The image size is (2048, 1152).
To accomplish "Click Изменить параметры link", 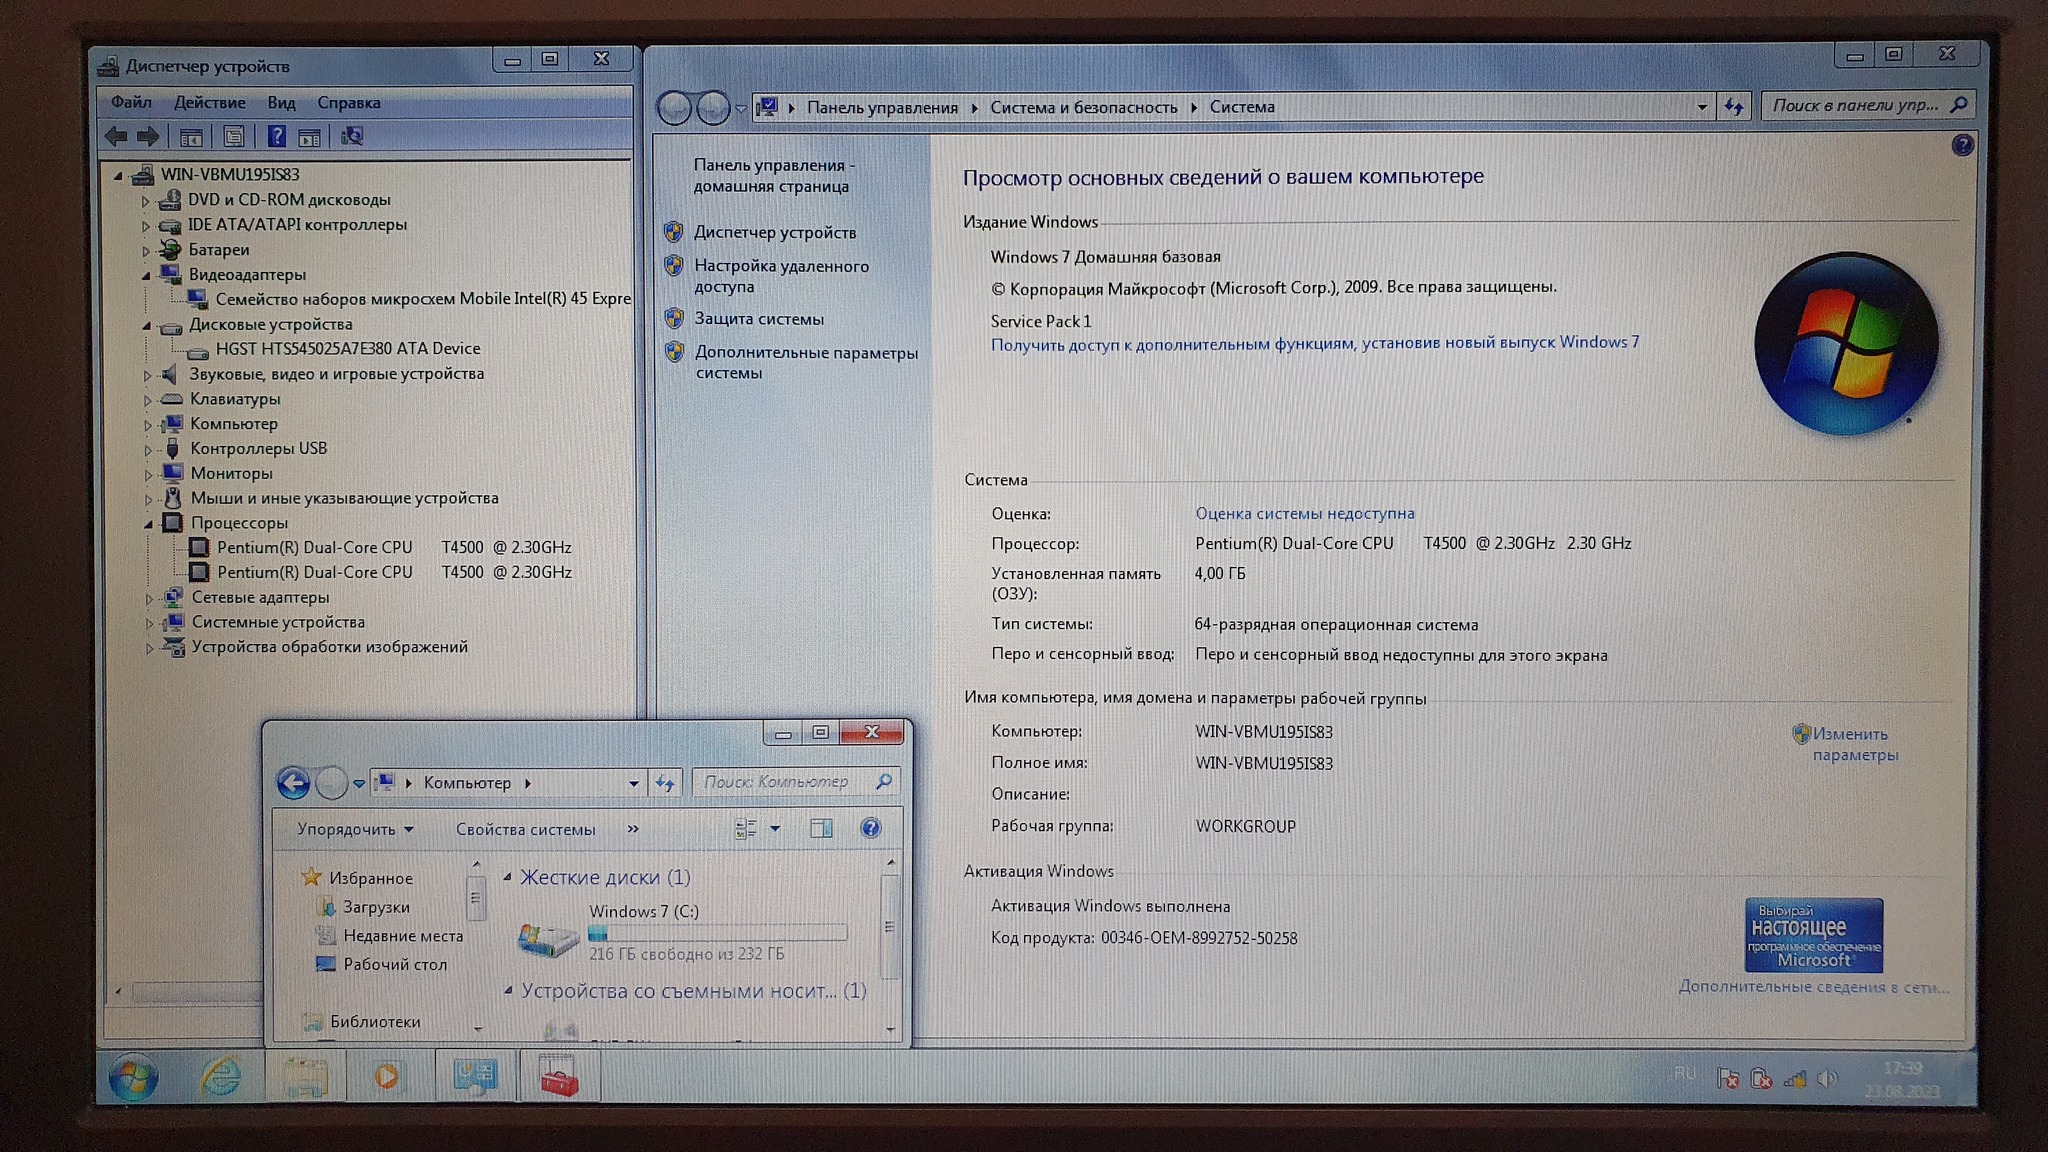I will (1853, 744).
